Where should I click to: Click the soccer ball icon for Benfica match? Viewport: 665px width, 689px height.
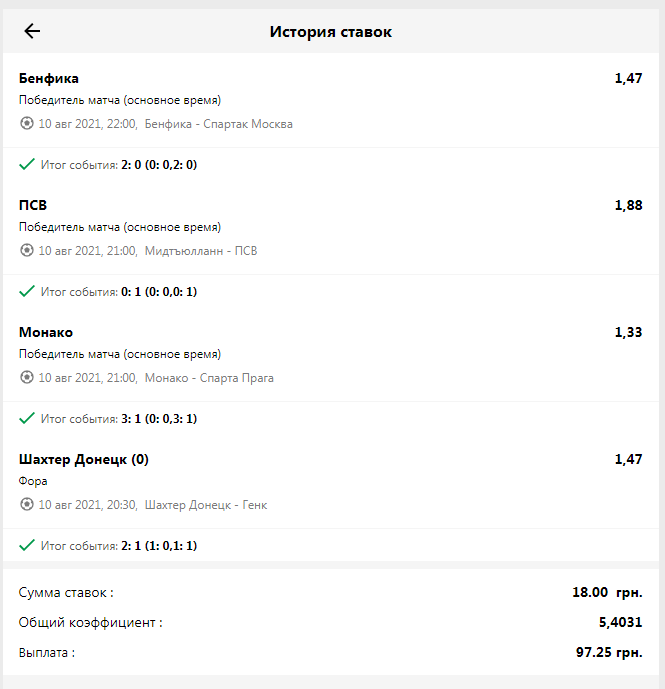[26, 123]
